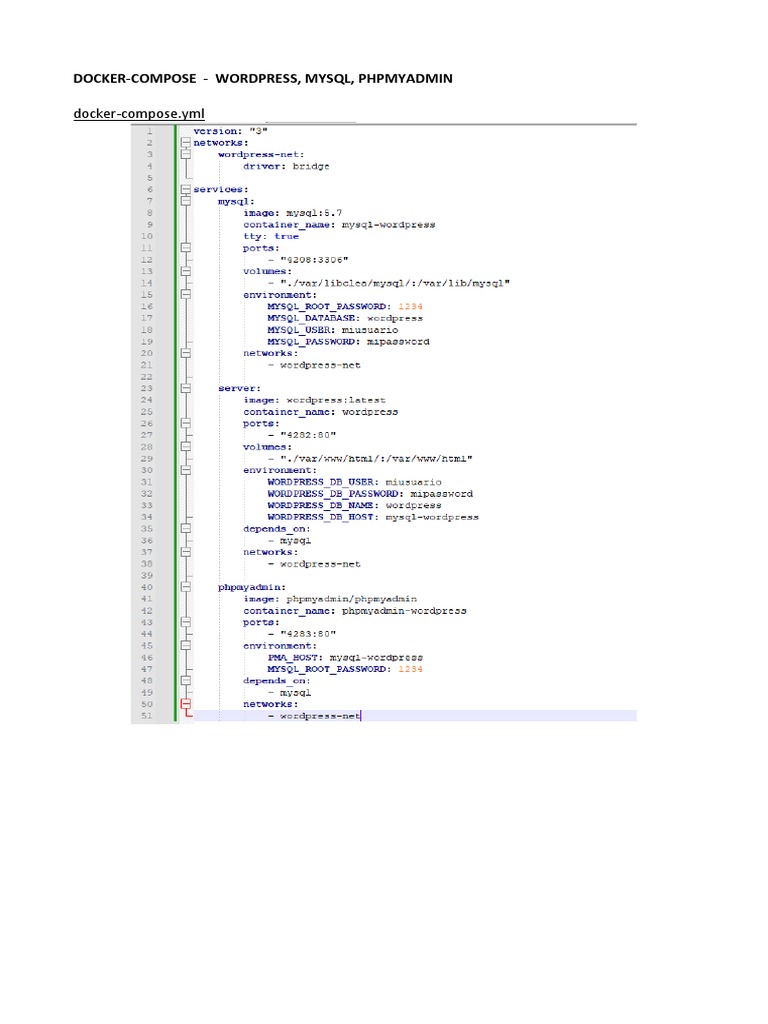Image resolution: width=768 pixels, height=1024 pixels.
Task: Collapse the services block fold marker
Action: (x=185, y=189)
